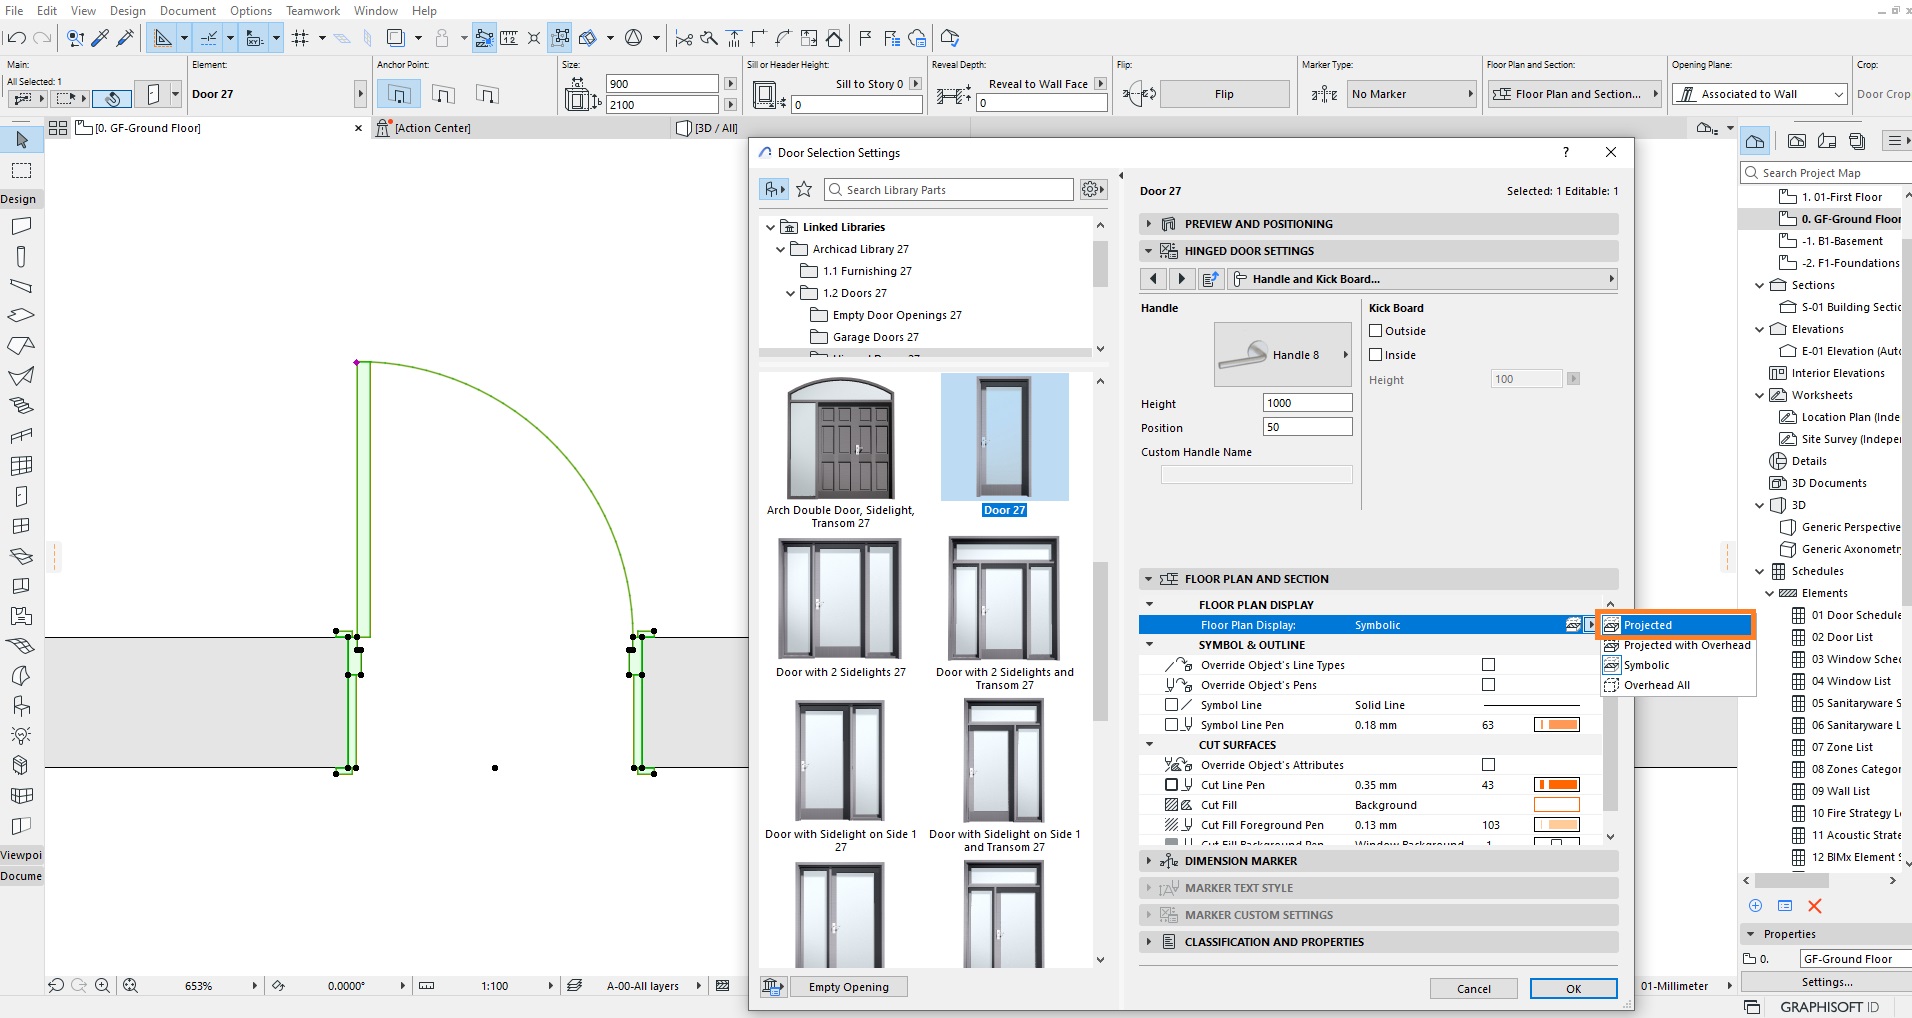Viewport: 1912px width, 1018px height.
Task: Click the Empty Opening button
Action: tap(848, 987)
